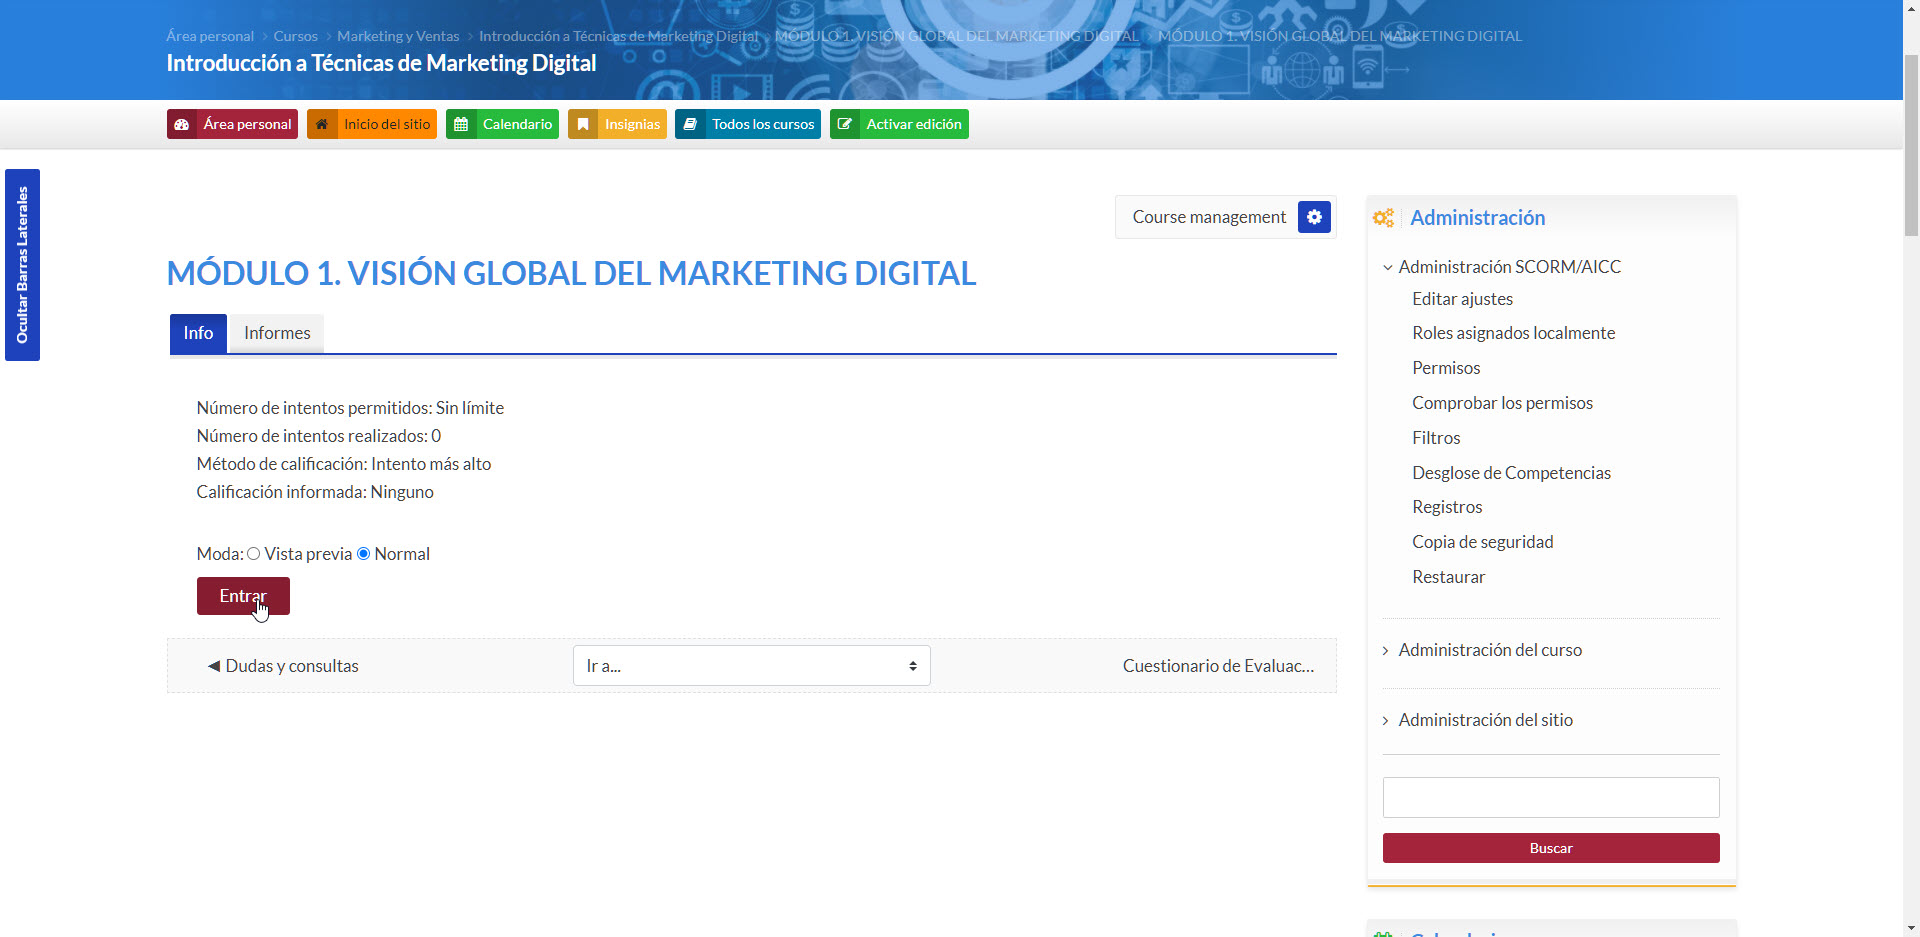Image resolution: width=1920 pixels, height=937 pixels.
Task: Collapse Administración SCORM/AICC tree
Action: (x=1388, y=267)
